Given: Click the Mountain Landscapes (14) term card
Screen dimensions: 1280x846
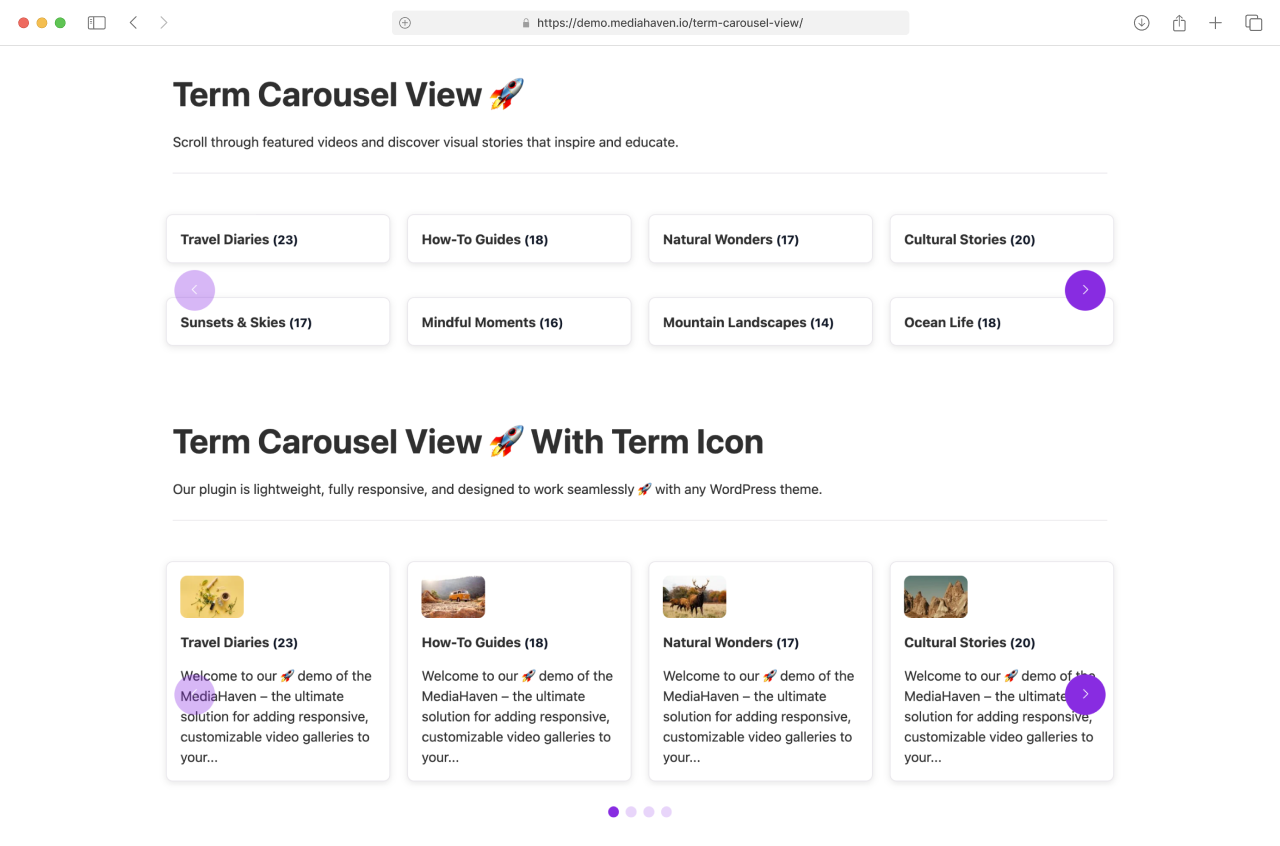Looking at the screenshot, I should (x=760, y=322).
